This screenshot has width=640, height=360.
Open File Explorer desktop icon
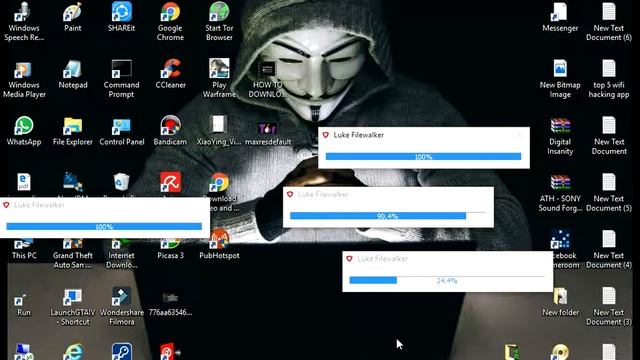[x=73, y=131]
